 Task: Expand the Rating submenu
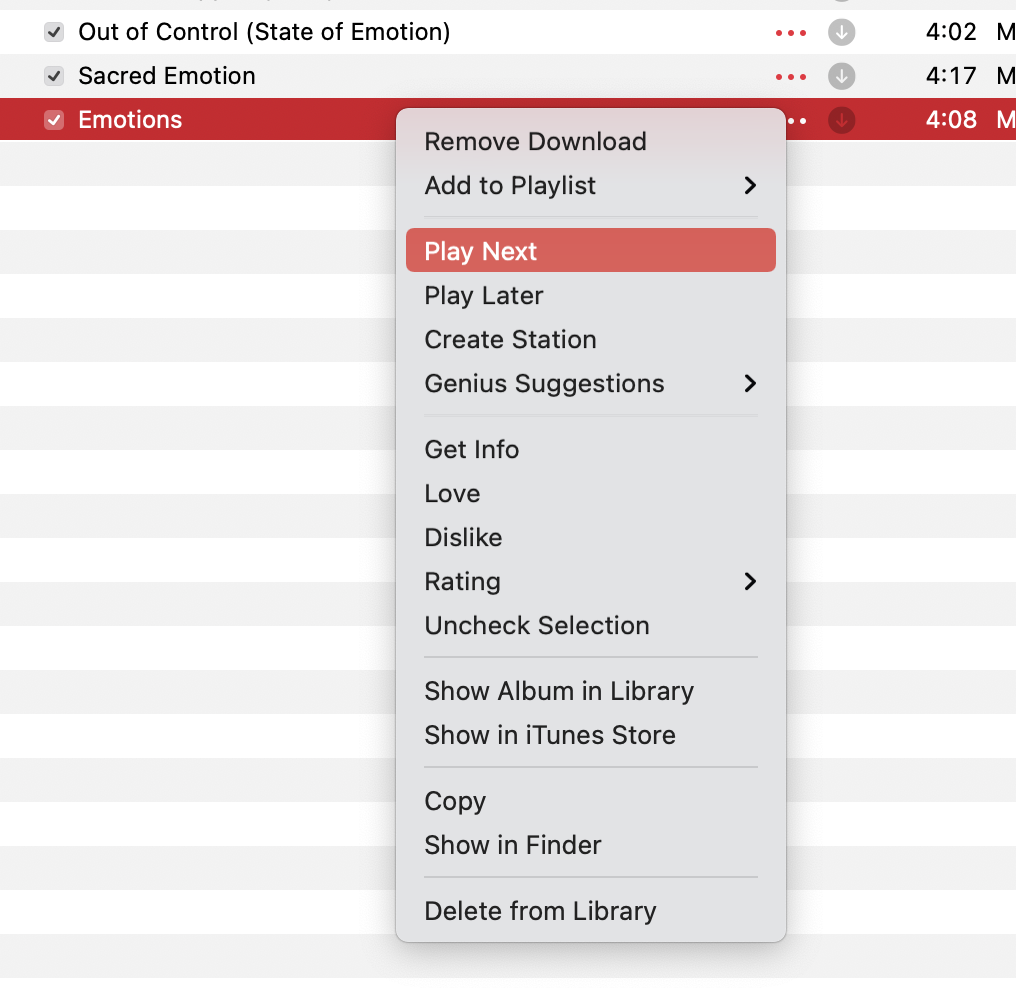click(x=591, y=581)
